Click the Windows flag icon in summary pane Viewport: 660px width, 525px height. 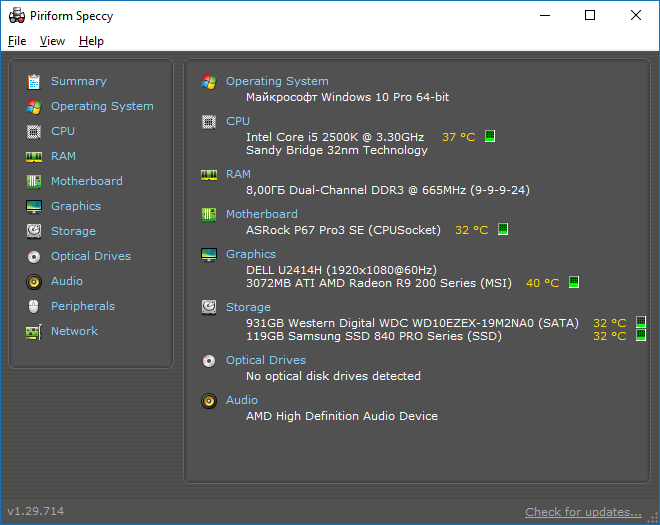[x=209, y=82]
